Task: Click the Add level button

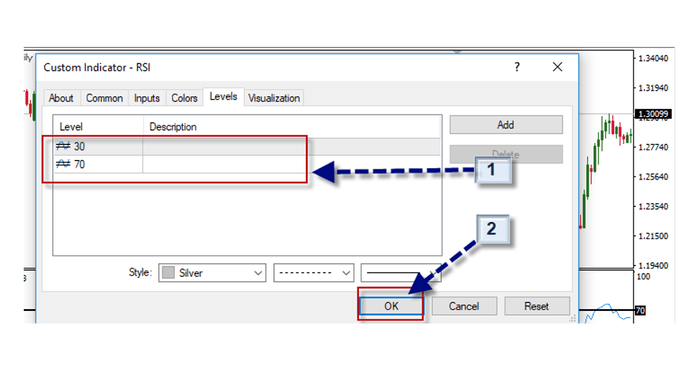Action: tap(506, 125)
